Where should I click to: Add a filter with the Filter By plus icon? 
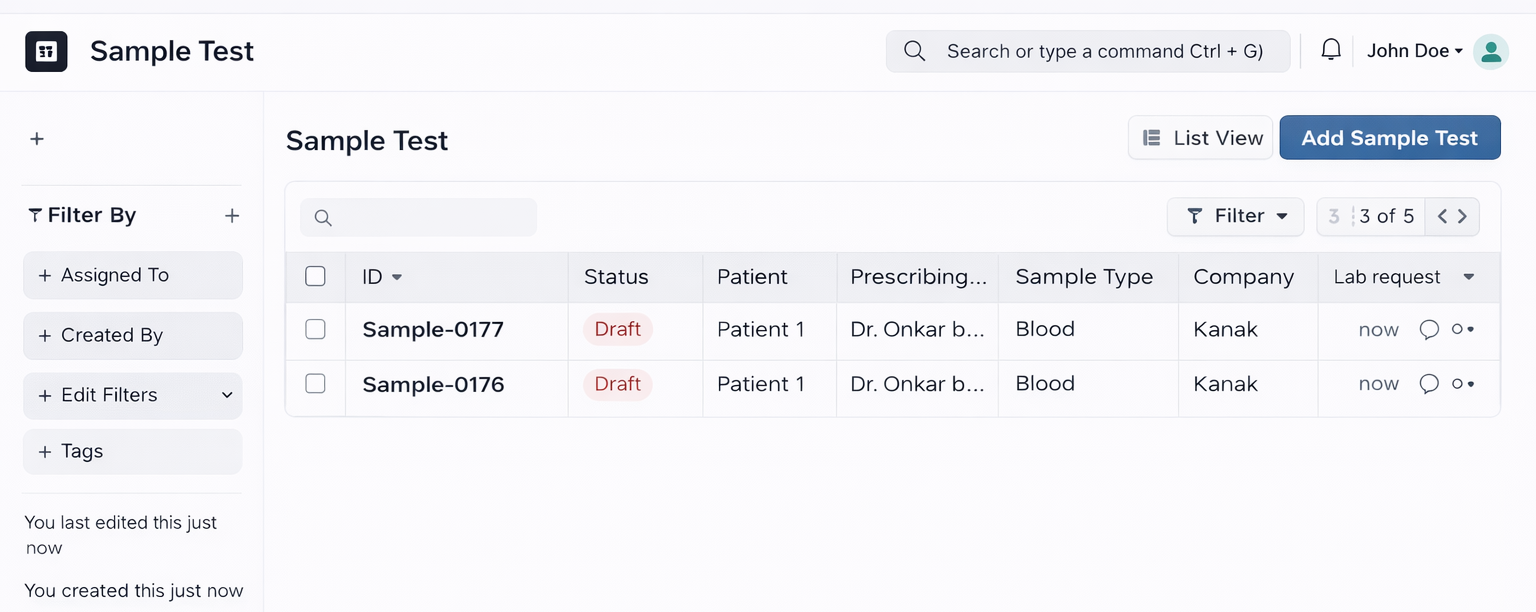232,215
